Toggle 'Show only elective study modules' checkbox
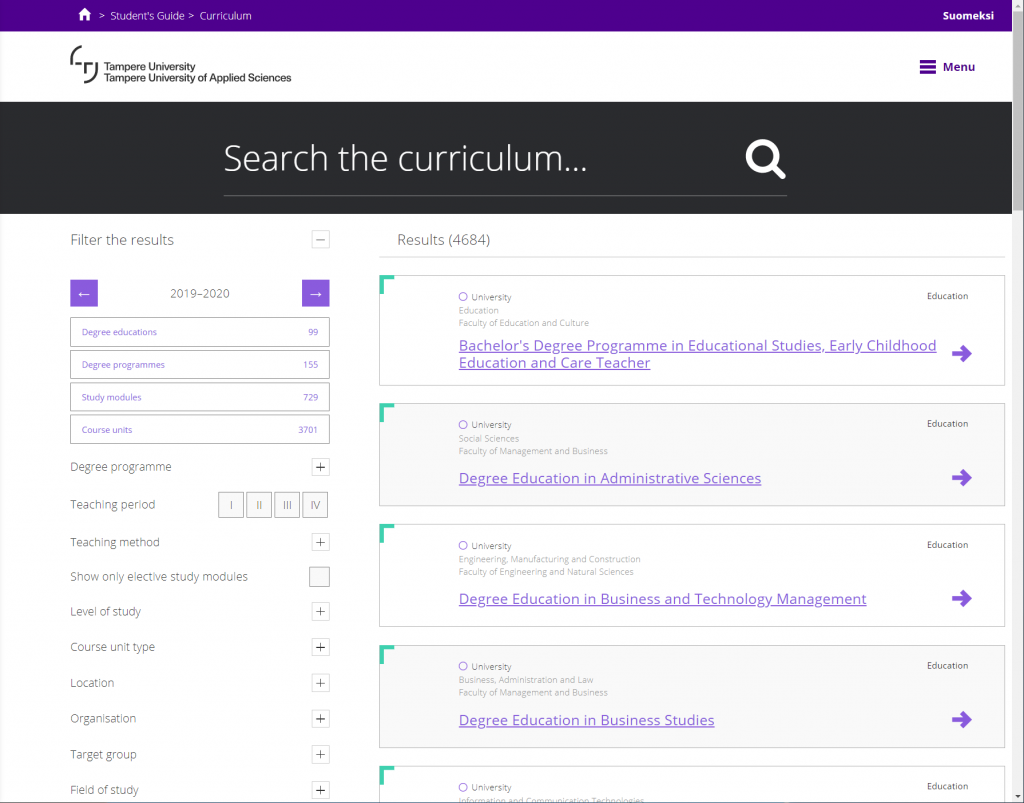This screenshot has height=803, width=1024. [x=319, y=577]
